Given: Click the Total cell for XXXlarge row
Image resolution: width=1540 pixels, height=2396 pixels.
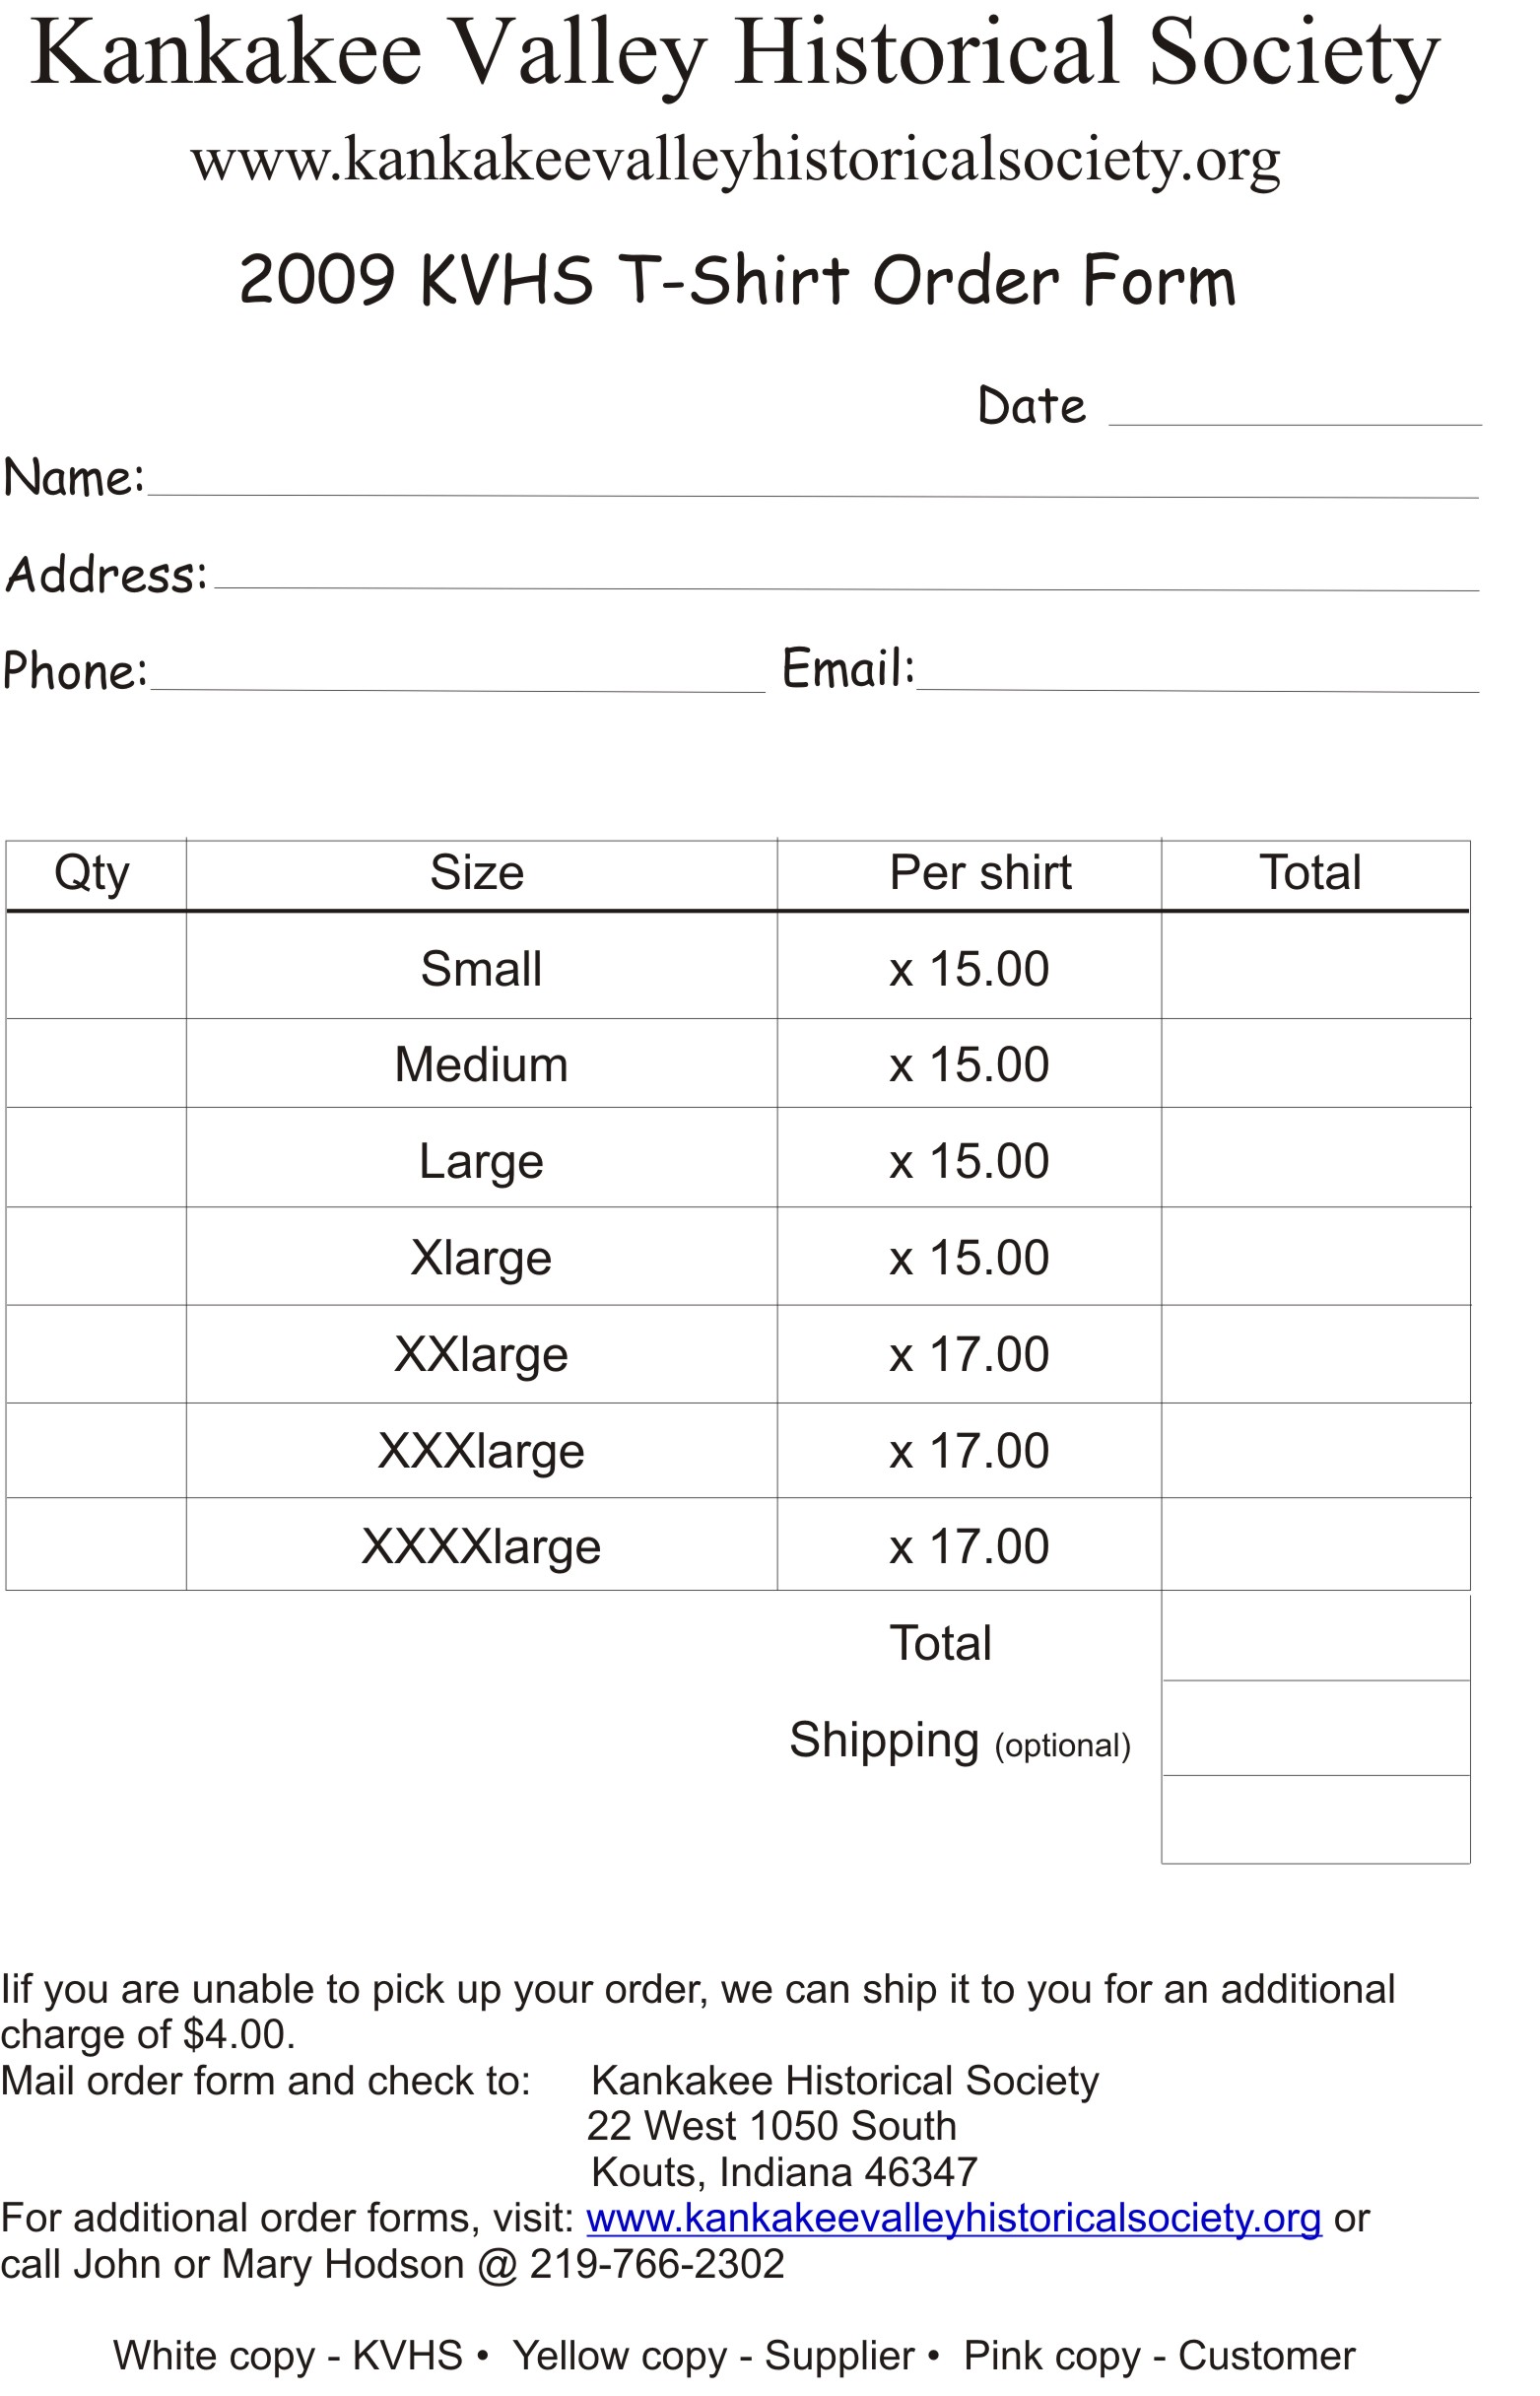Looking at the screenshot, I should coord(1315,1450).
